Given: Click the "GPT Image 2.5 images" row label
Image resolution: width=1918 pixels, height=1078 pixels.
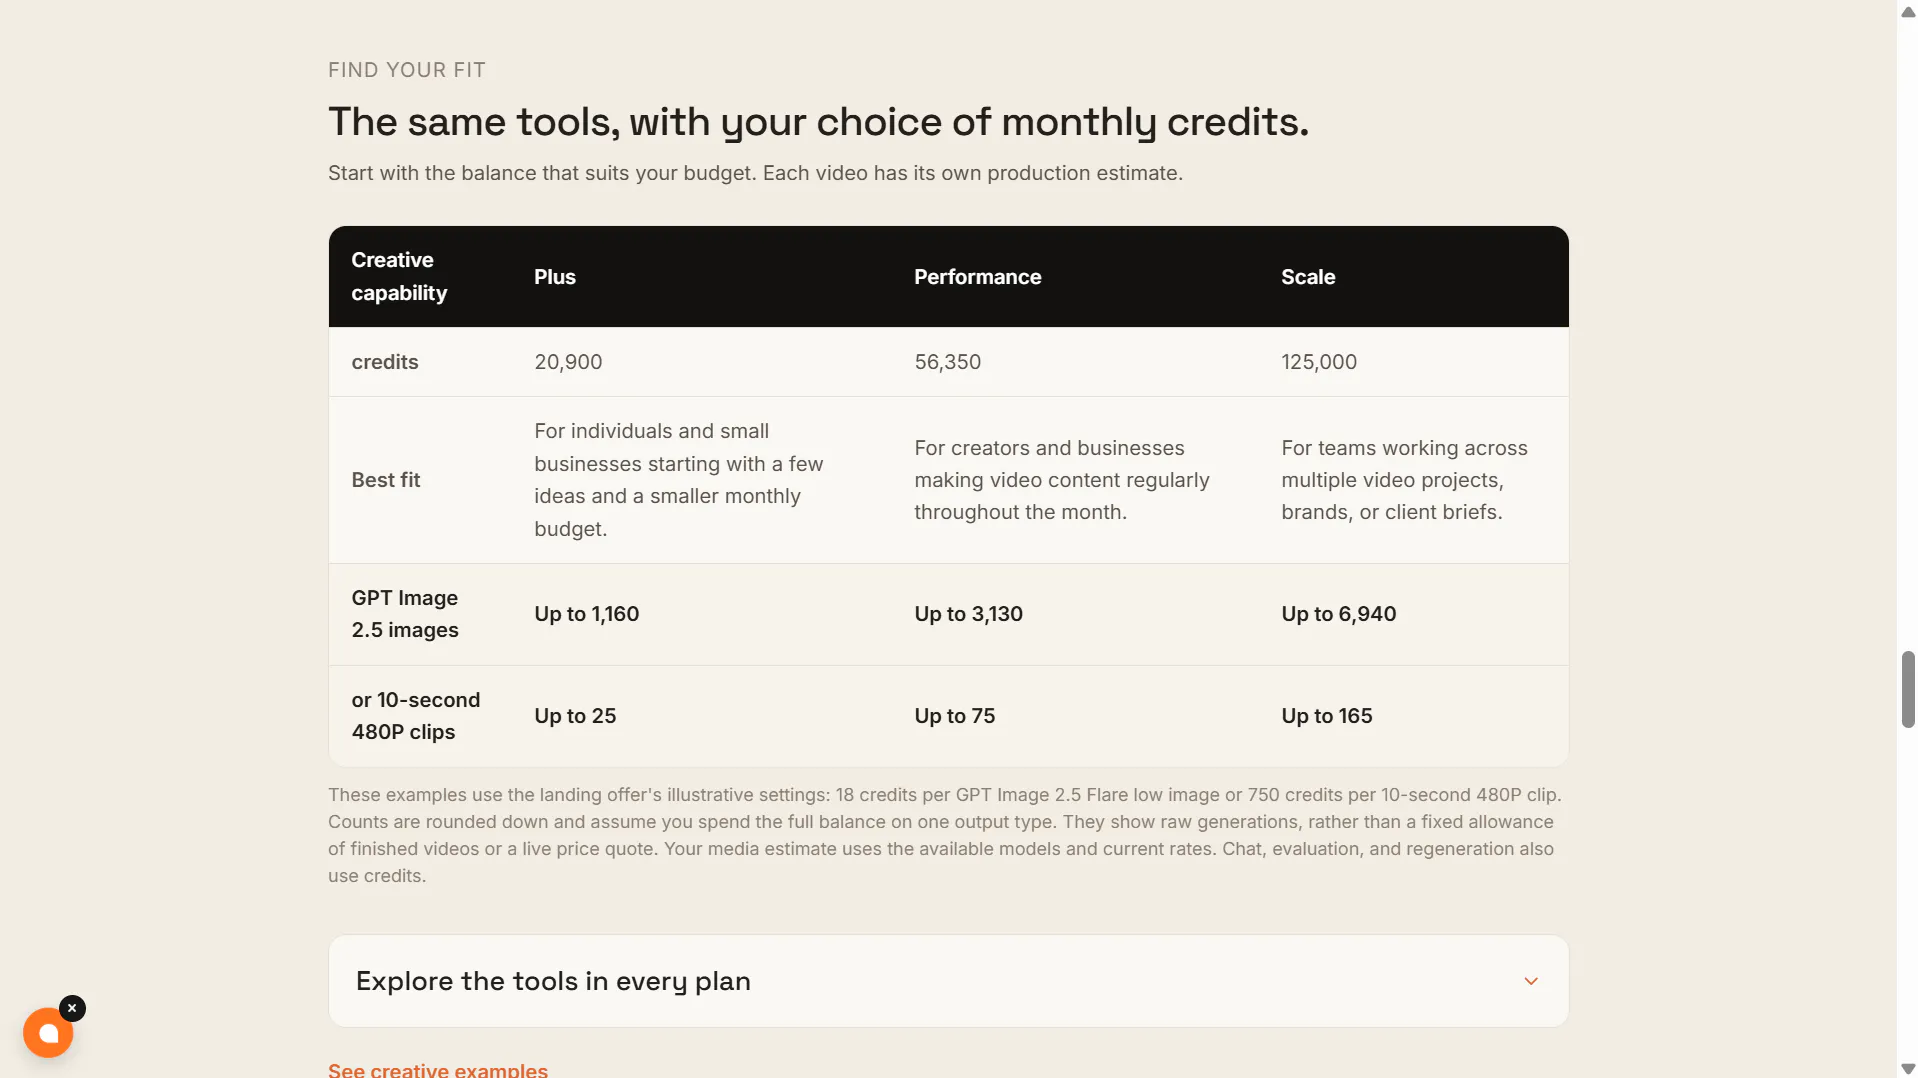Looking at the screenshot, I should (x=405, y=614).
